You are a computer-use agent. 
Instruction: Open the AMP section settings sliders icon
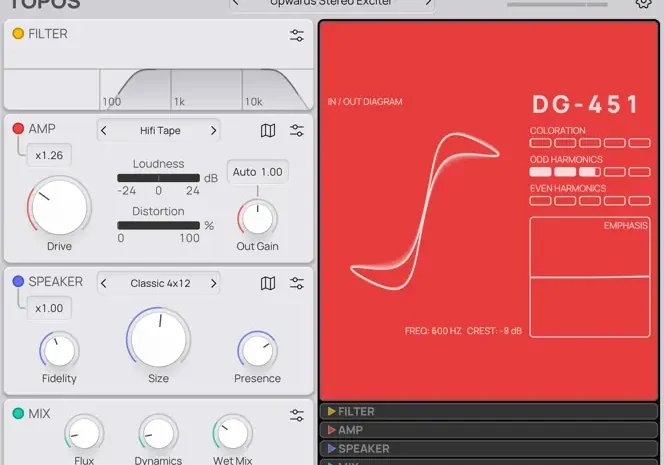(x=296, y=130)
